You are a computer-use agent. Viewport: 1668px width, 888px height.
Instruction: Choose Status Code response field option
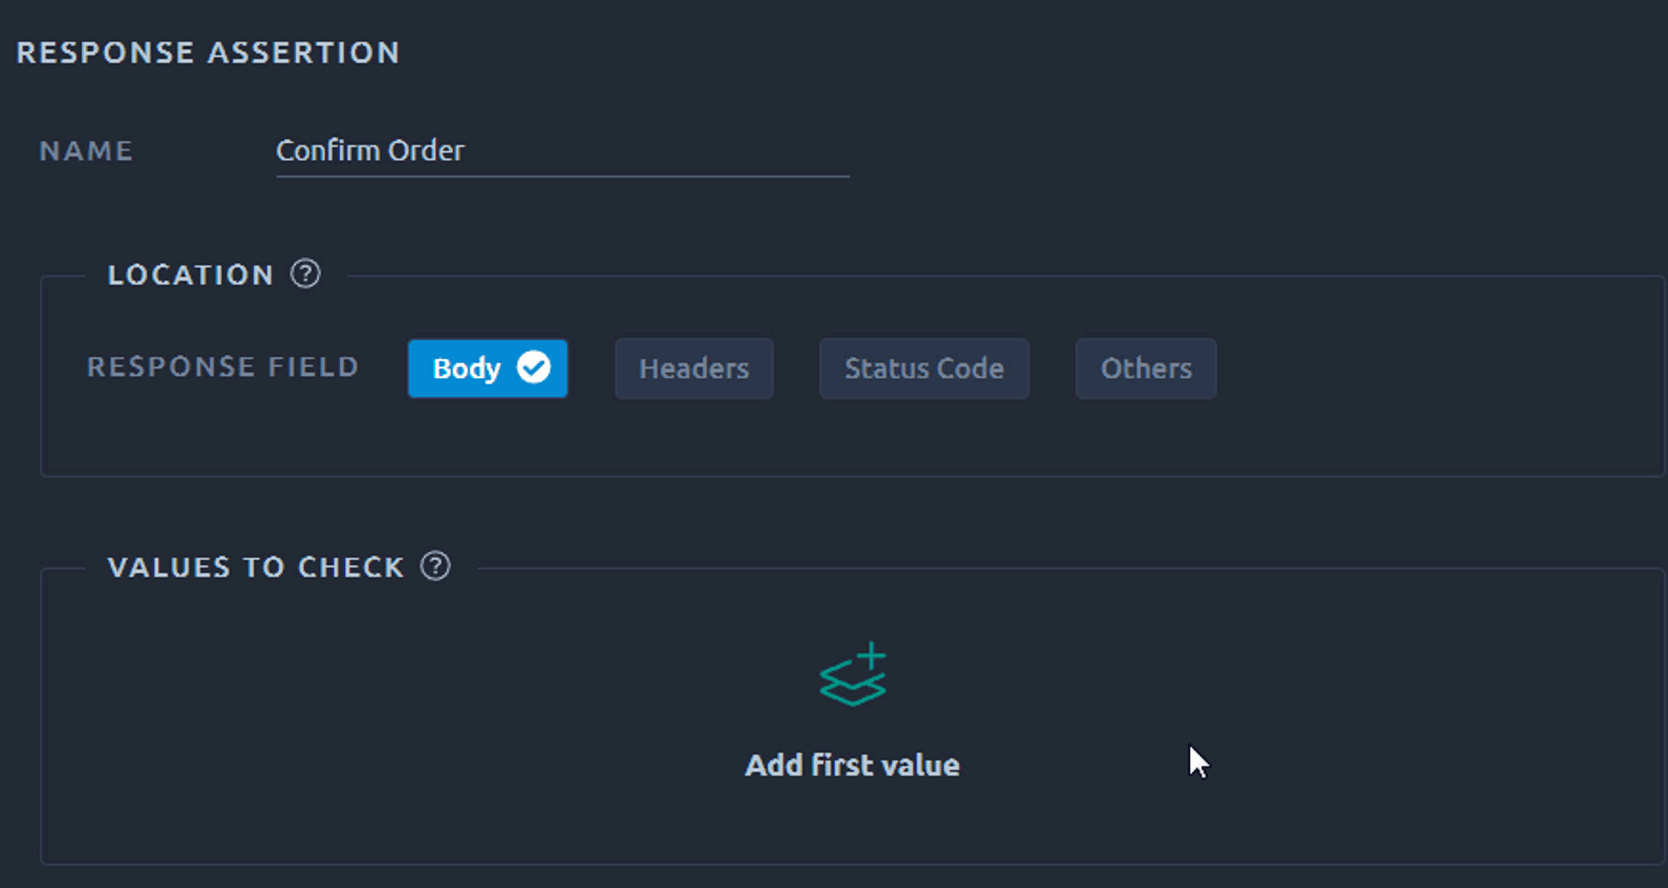(924, 369)
